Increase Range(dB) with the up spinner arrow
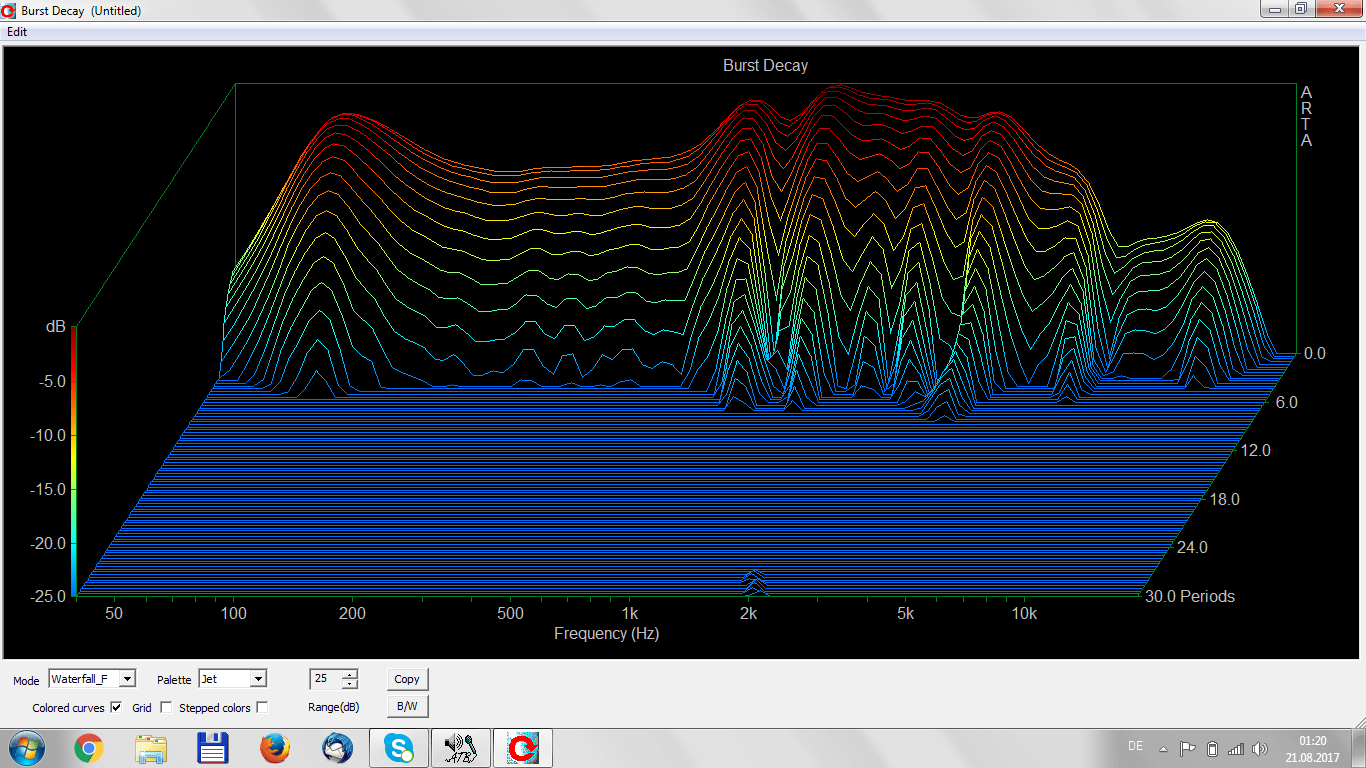The width and height of the screenshot is (1366, 768). 349,674
